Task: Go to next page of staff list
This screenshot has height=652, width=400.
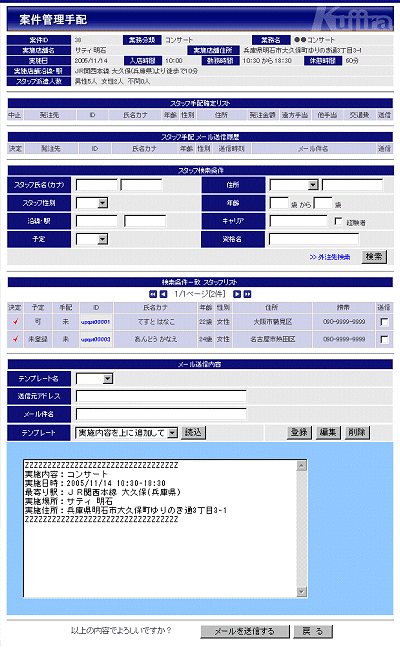Action: [237, 294]
